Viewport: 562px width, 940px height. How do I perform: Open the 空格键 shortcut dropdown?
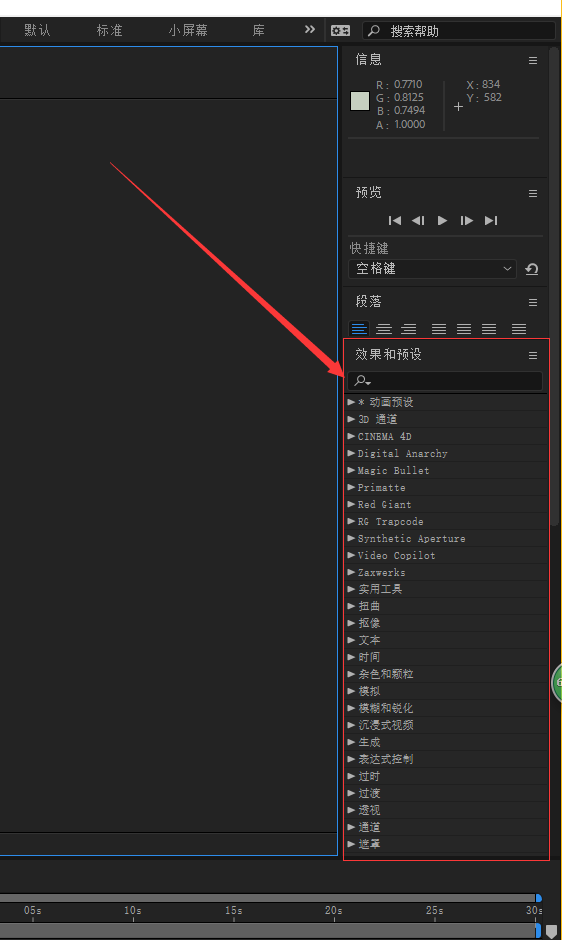(432, 269)
